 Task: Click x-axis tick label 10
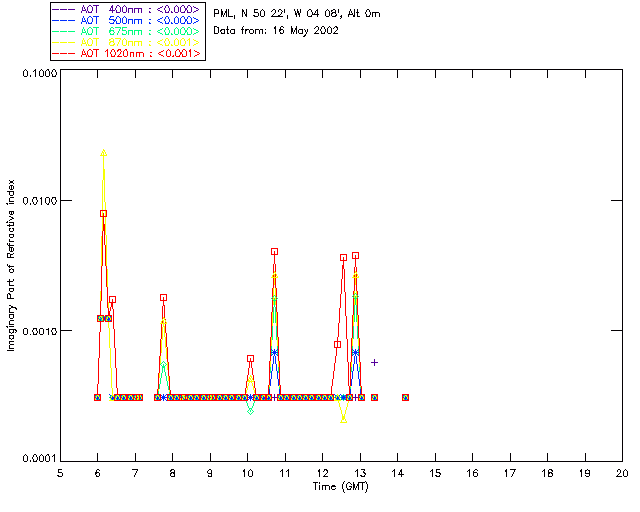(247, 474)
